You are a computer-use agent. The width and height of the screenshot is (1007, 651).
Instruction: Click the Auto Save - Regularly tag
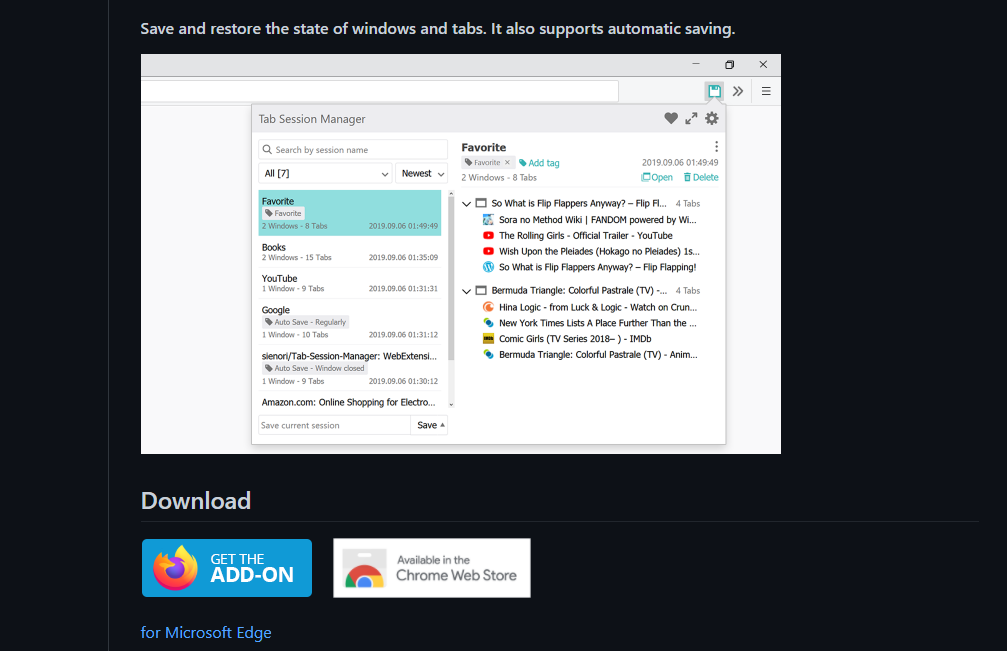(x=305, y=322)
